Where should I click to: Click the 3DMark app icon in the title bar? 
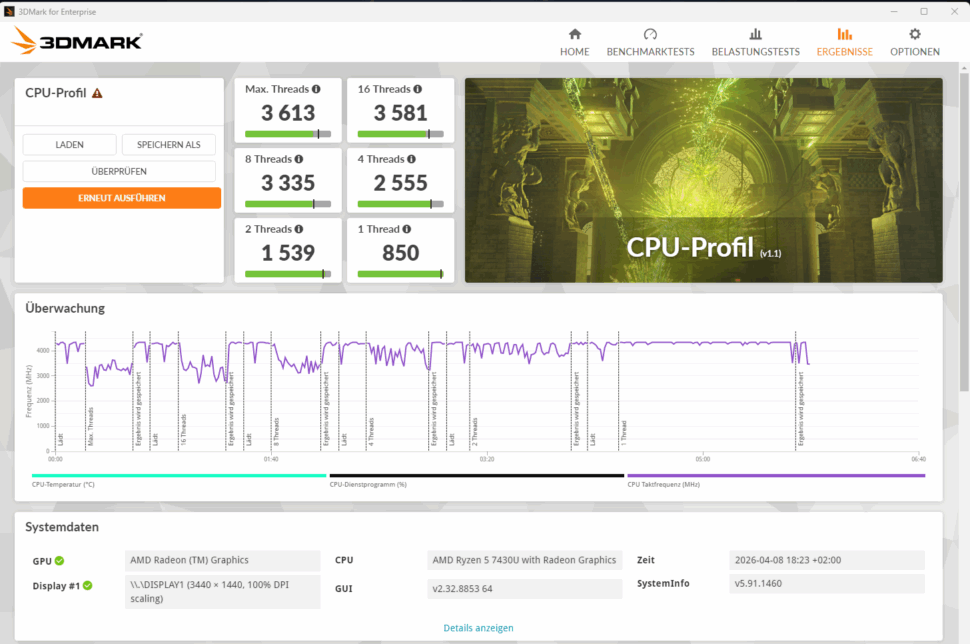[9, 11]
